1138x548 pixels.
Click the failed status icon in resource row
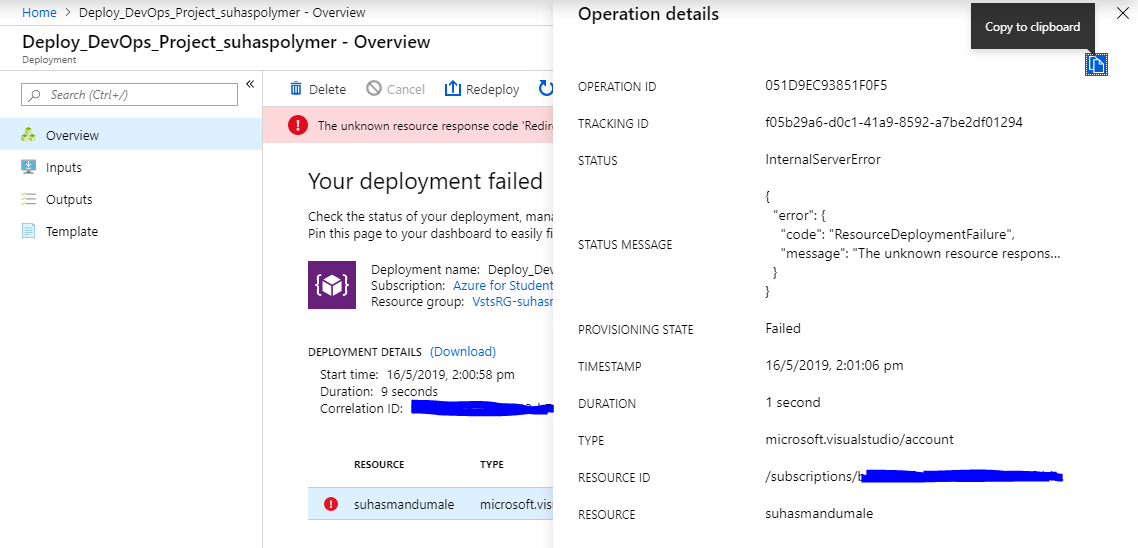coord(331,504)
